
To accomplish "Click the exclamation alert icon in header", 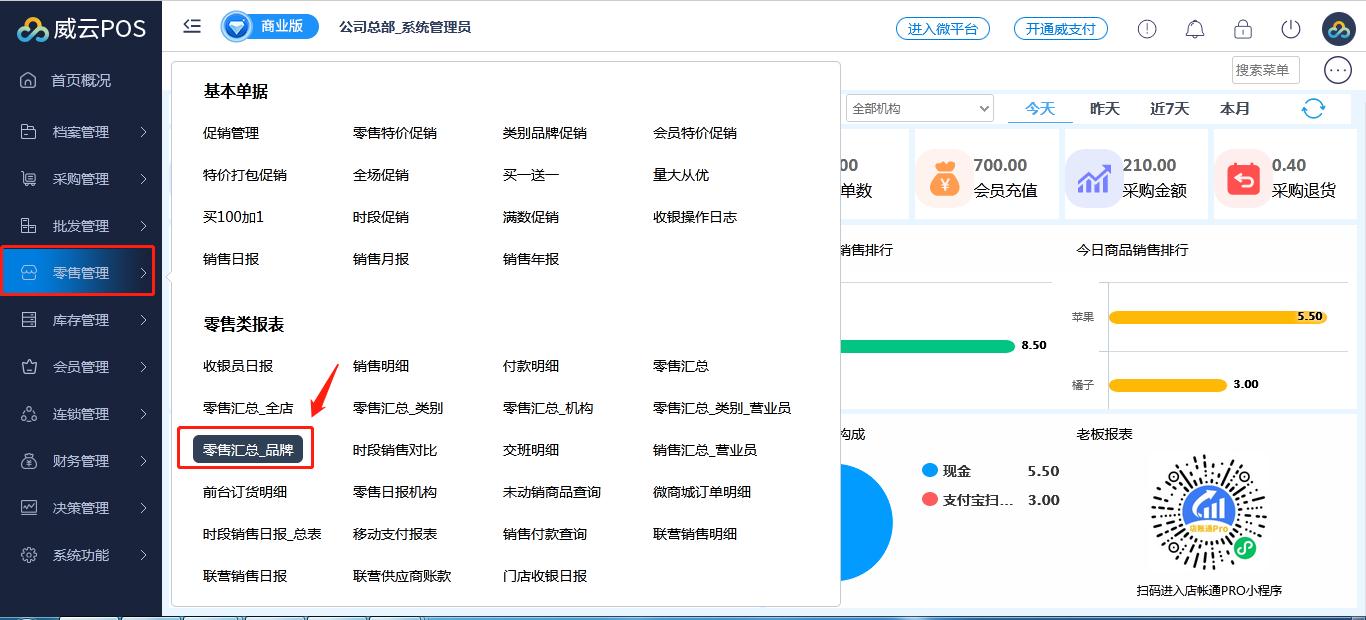I will (x=1147, y=29).
